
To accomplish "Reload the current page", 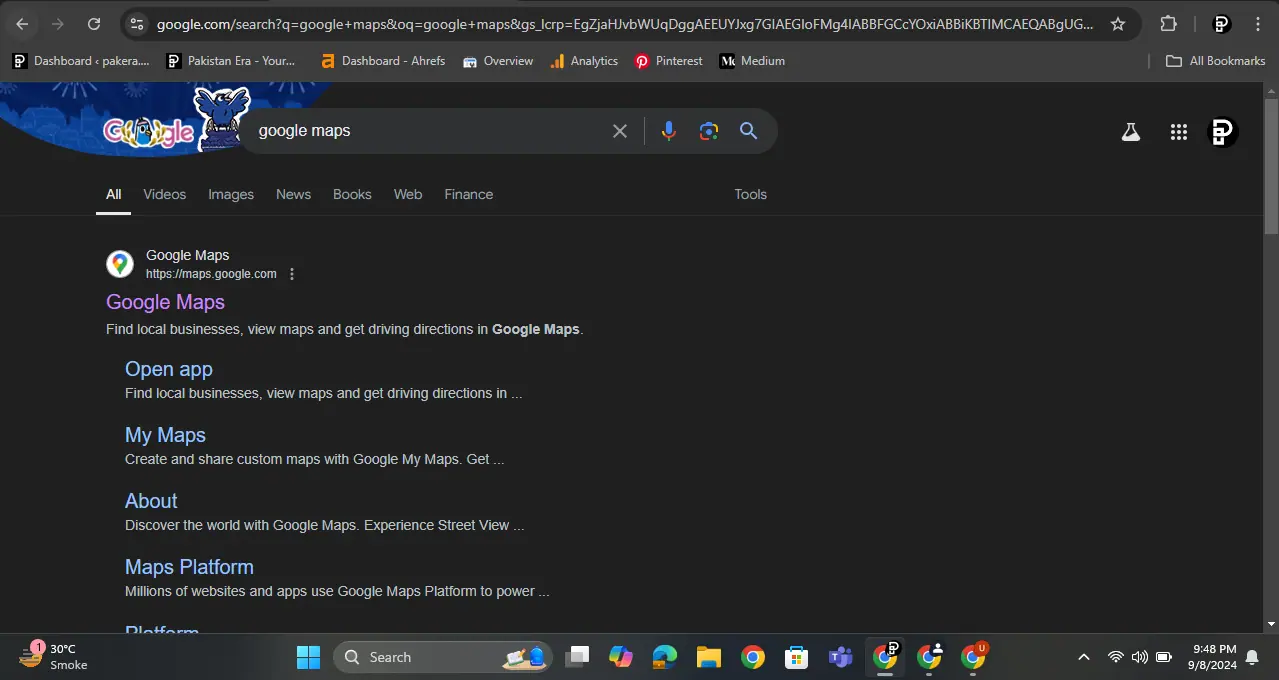I will pos(94,24).
